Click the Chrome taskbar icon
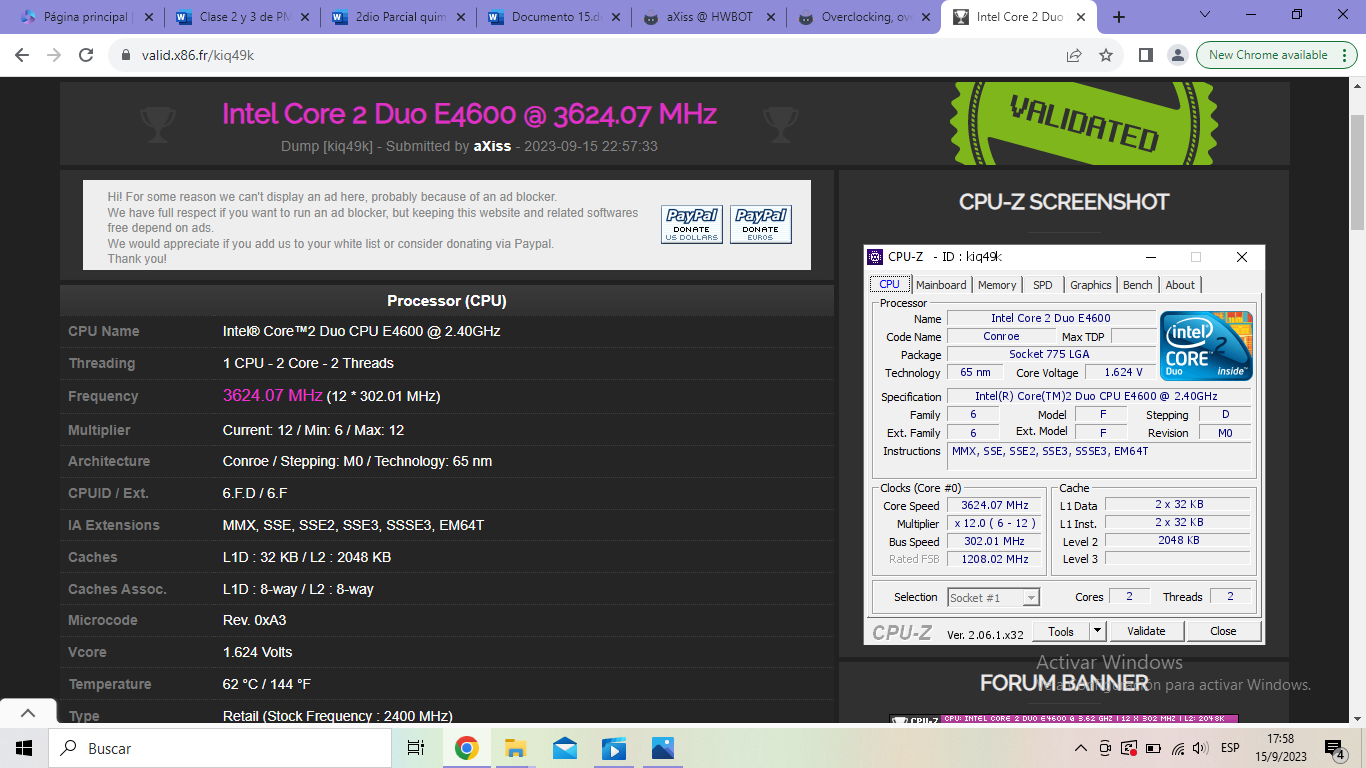This screenshot has width=1366, height=768. coord(466,748)
